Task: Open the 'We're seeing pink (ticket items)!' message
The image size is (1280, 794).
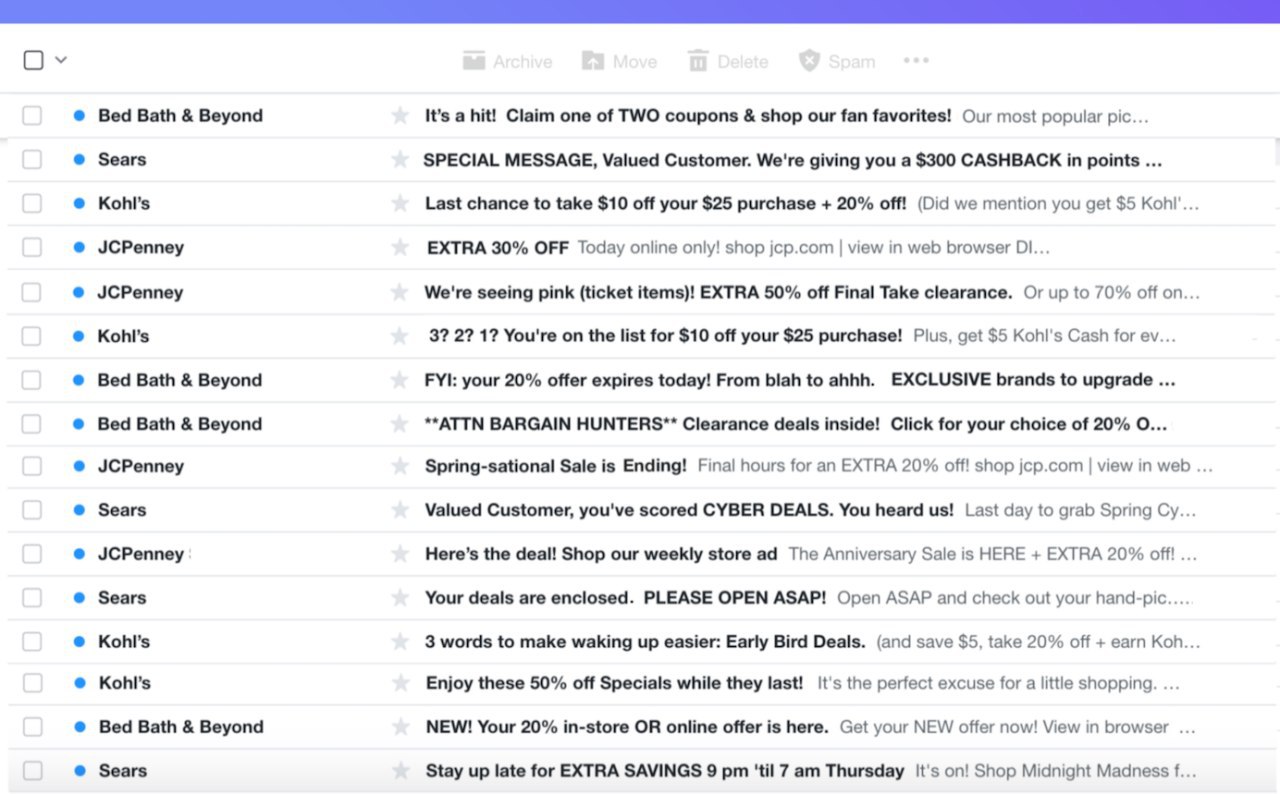Action: pyautogui.click(x=718, y=292)
